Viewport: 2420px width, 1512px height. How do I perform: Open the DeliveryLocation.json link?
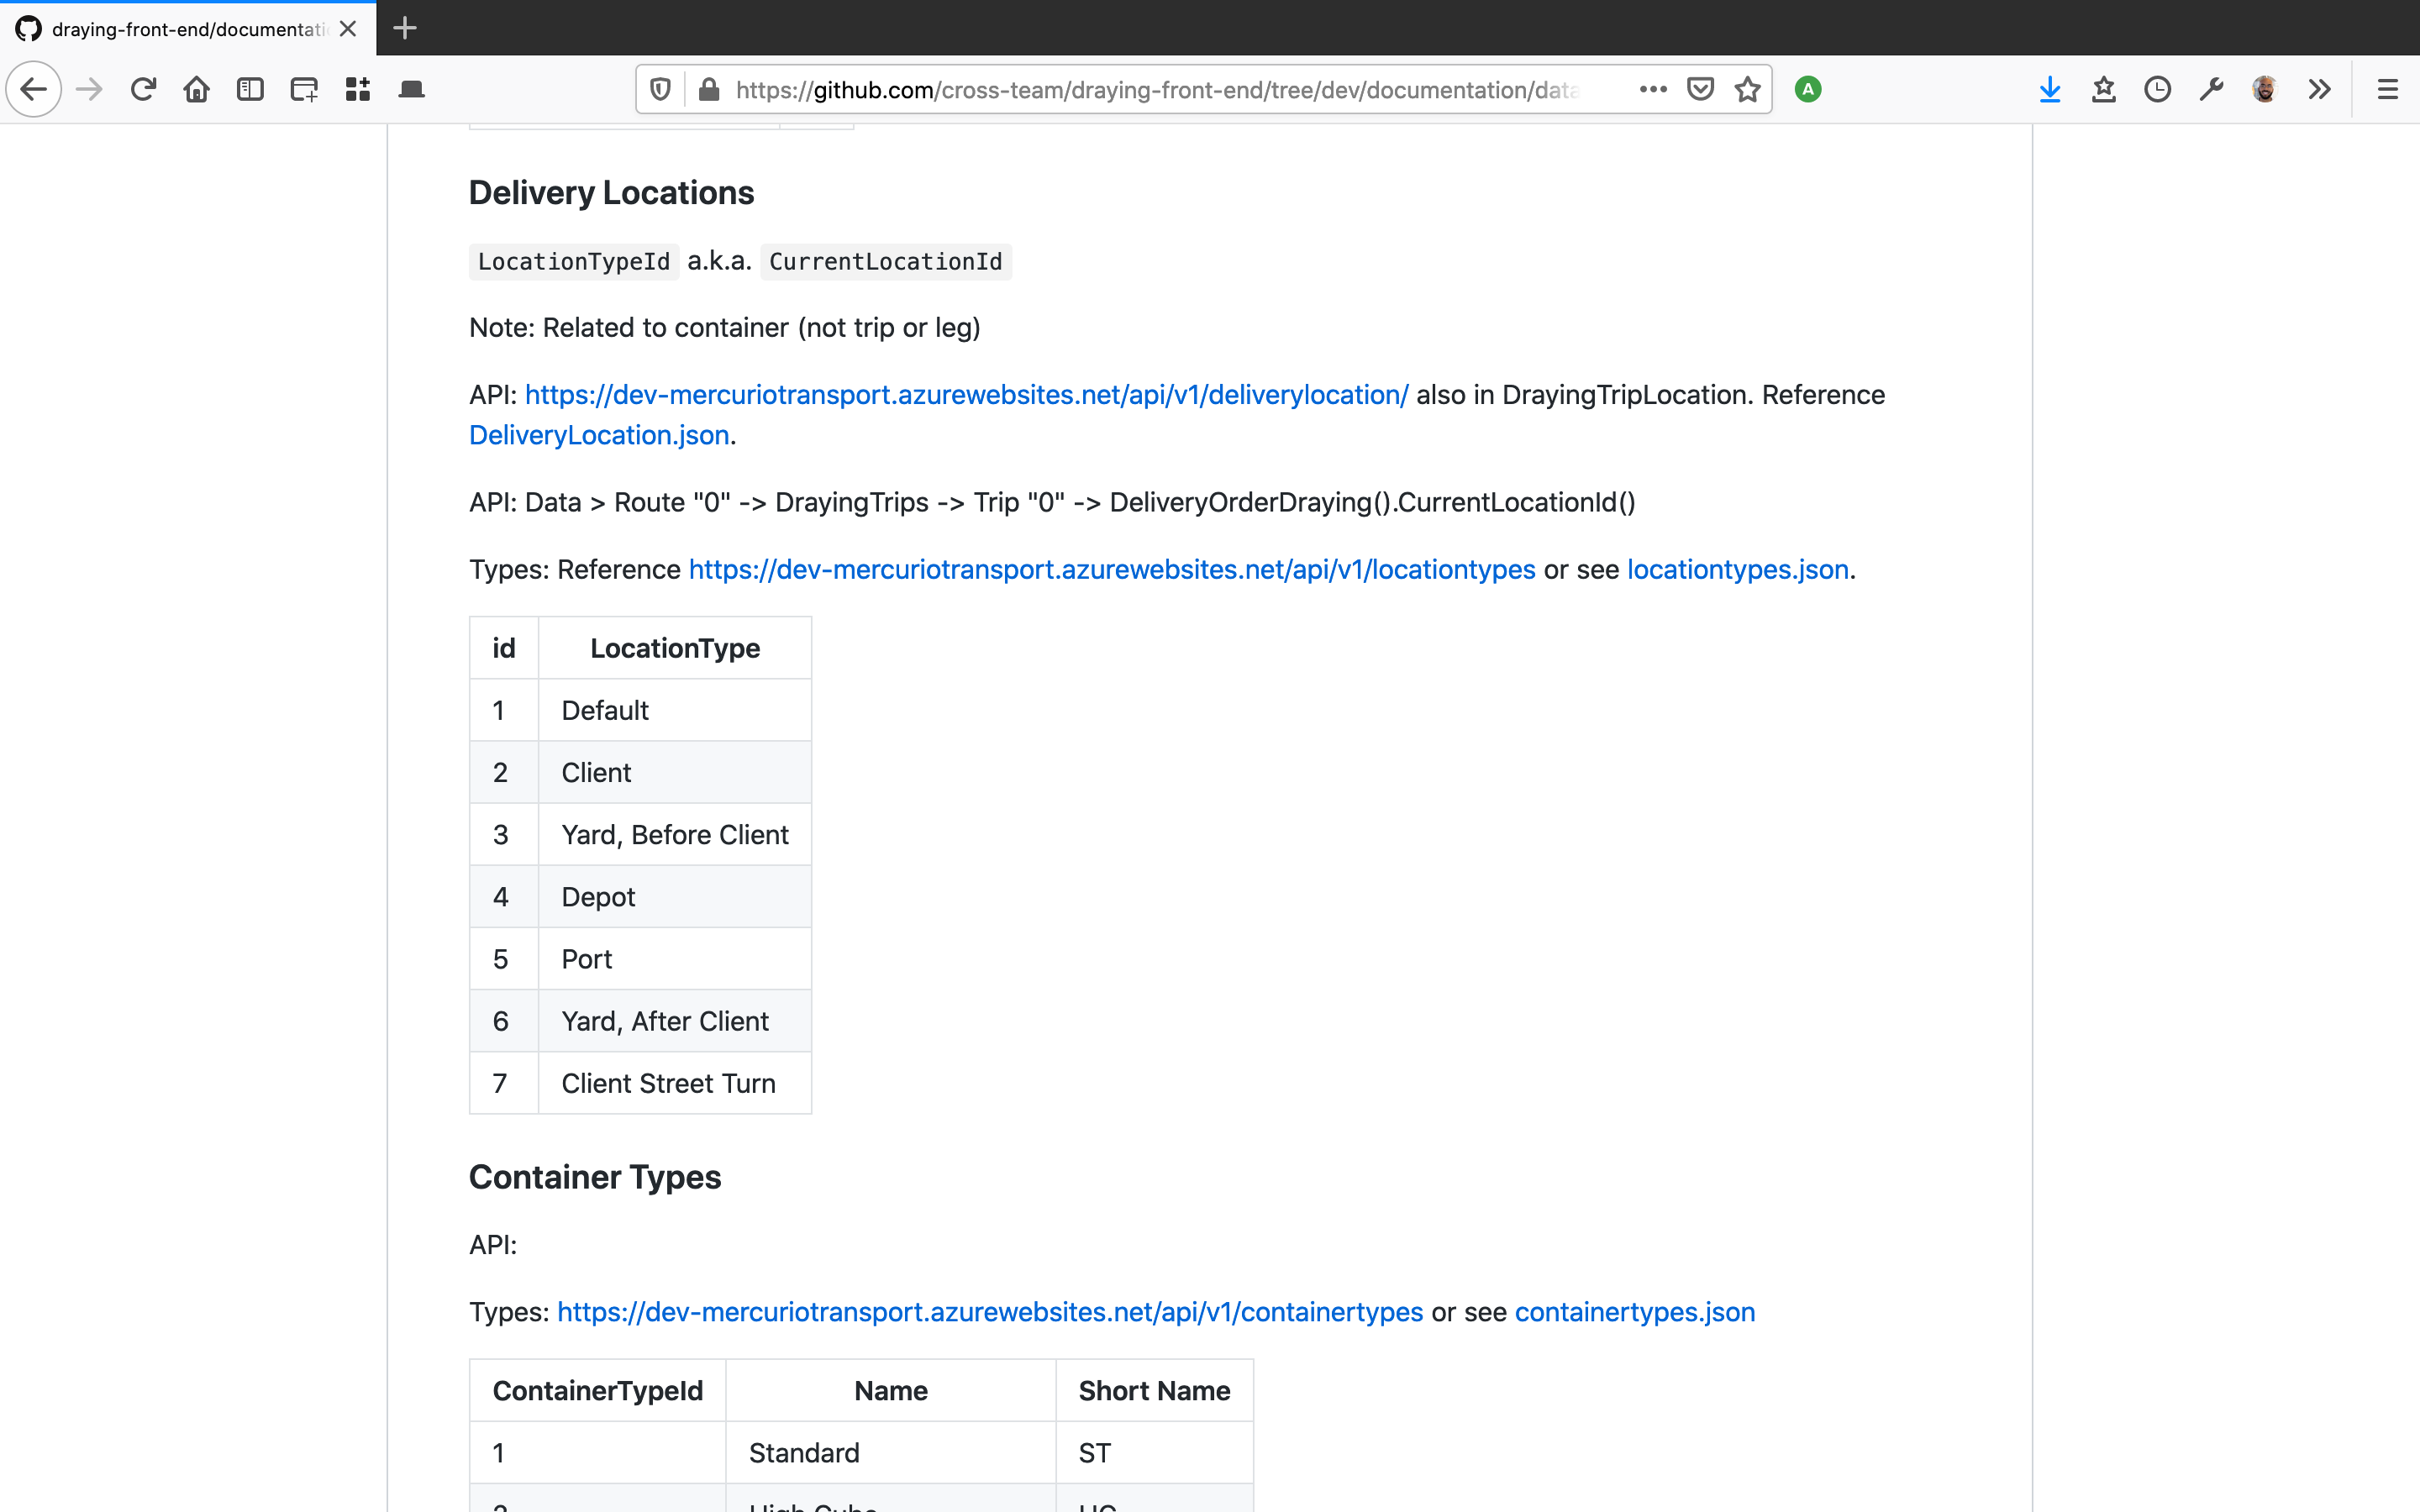(x=598, y=435)
